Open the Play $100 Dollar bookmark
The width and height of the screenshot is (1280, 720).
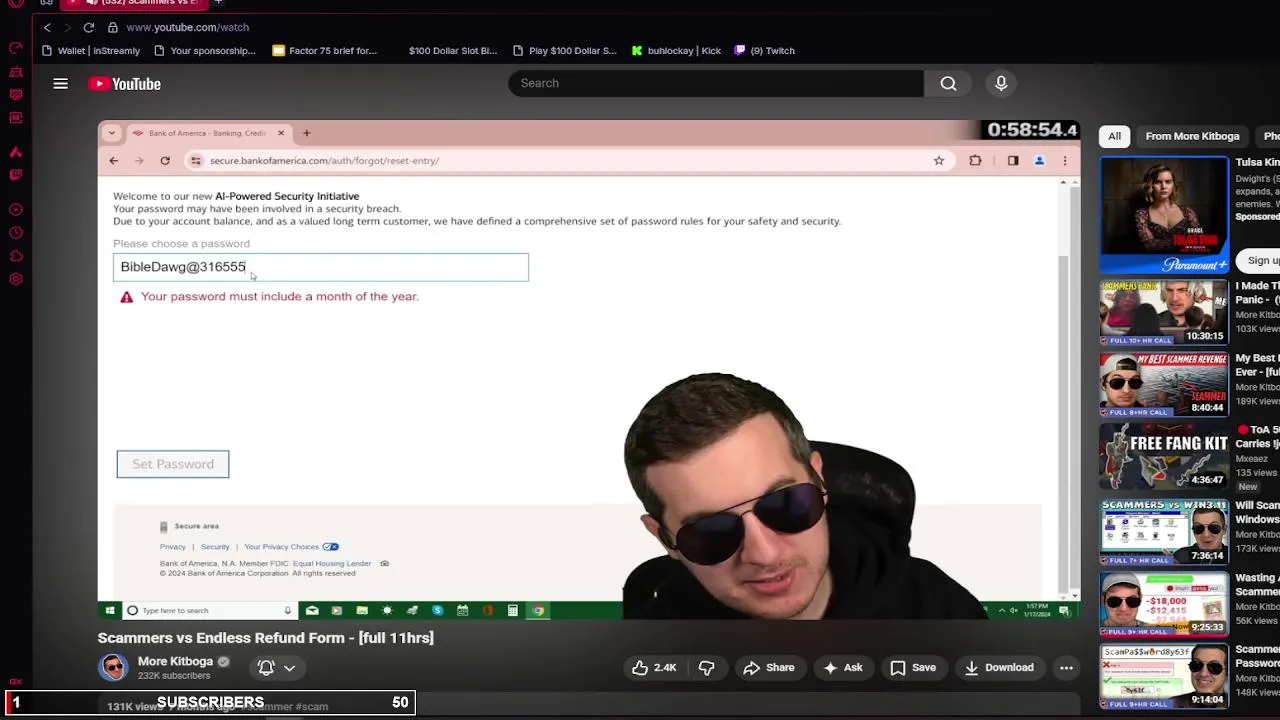(564, 50)
